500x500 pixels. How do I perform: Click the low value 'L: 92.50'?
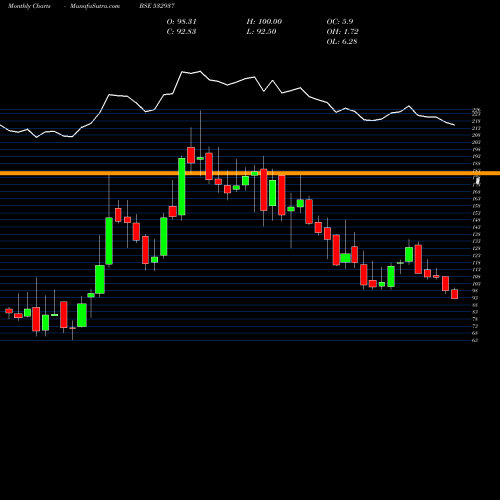(x=261, y=32)
